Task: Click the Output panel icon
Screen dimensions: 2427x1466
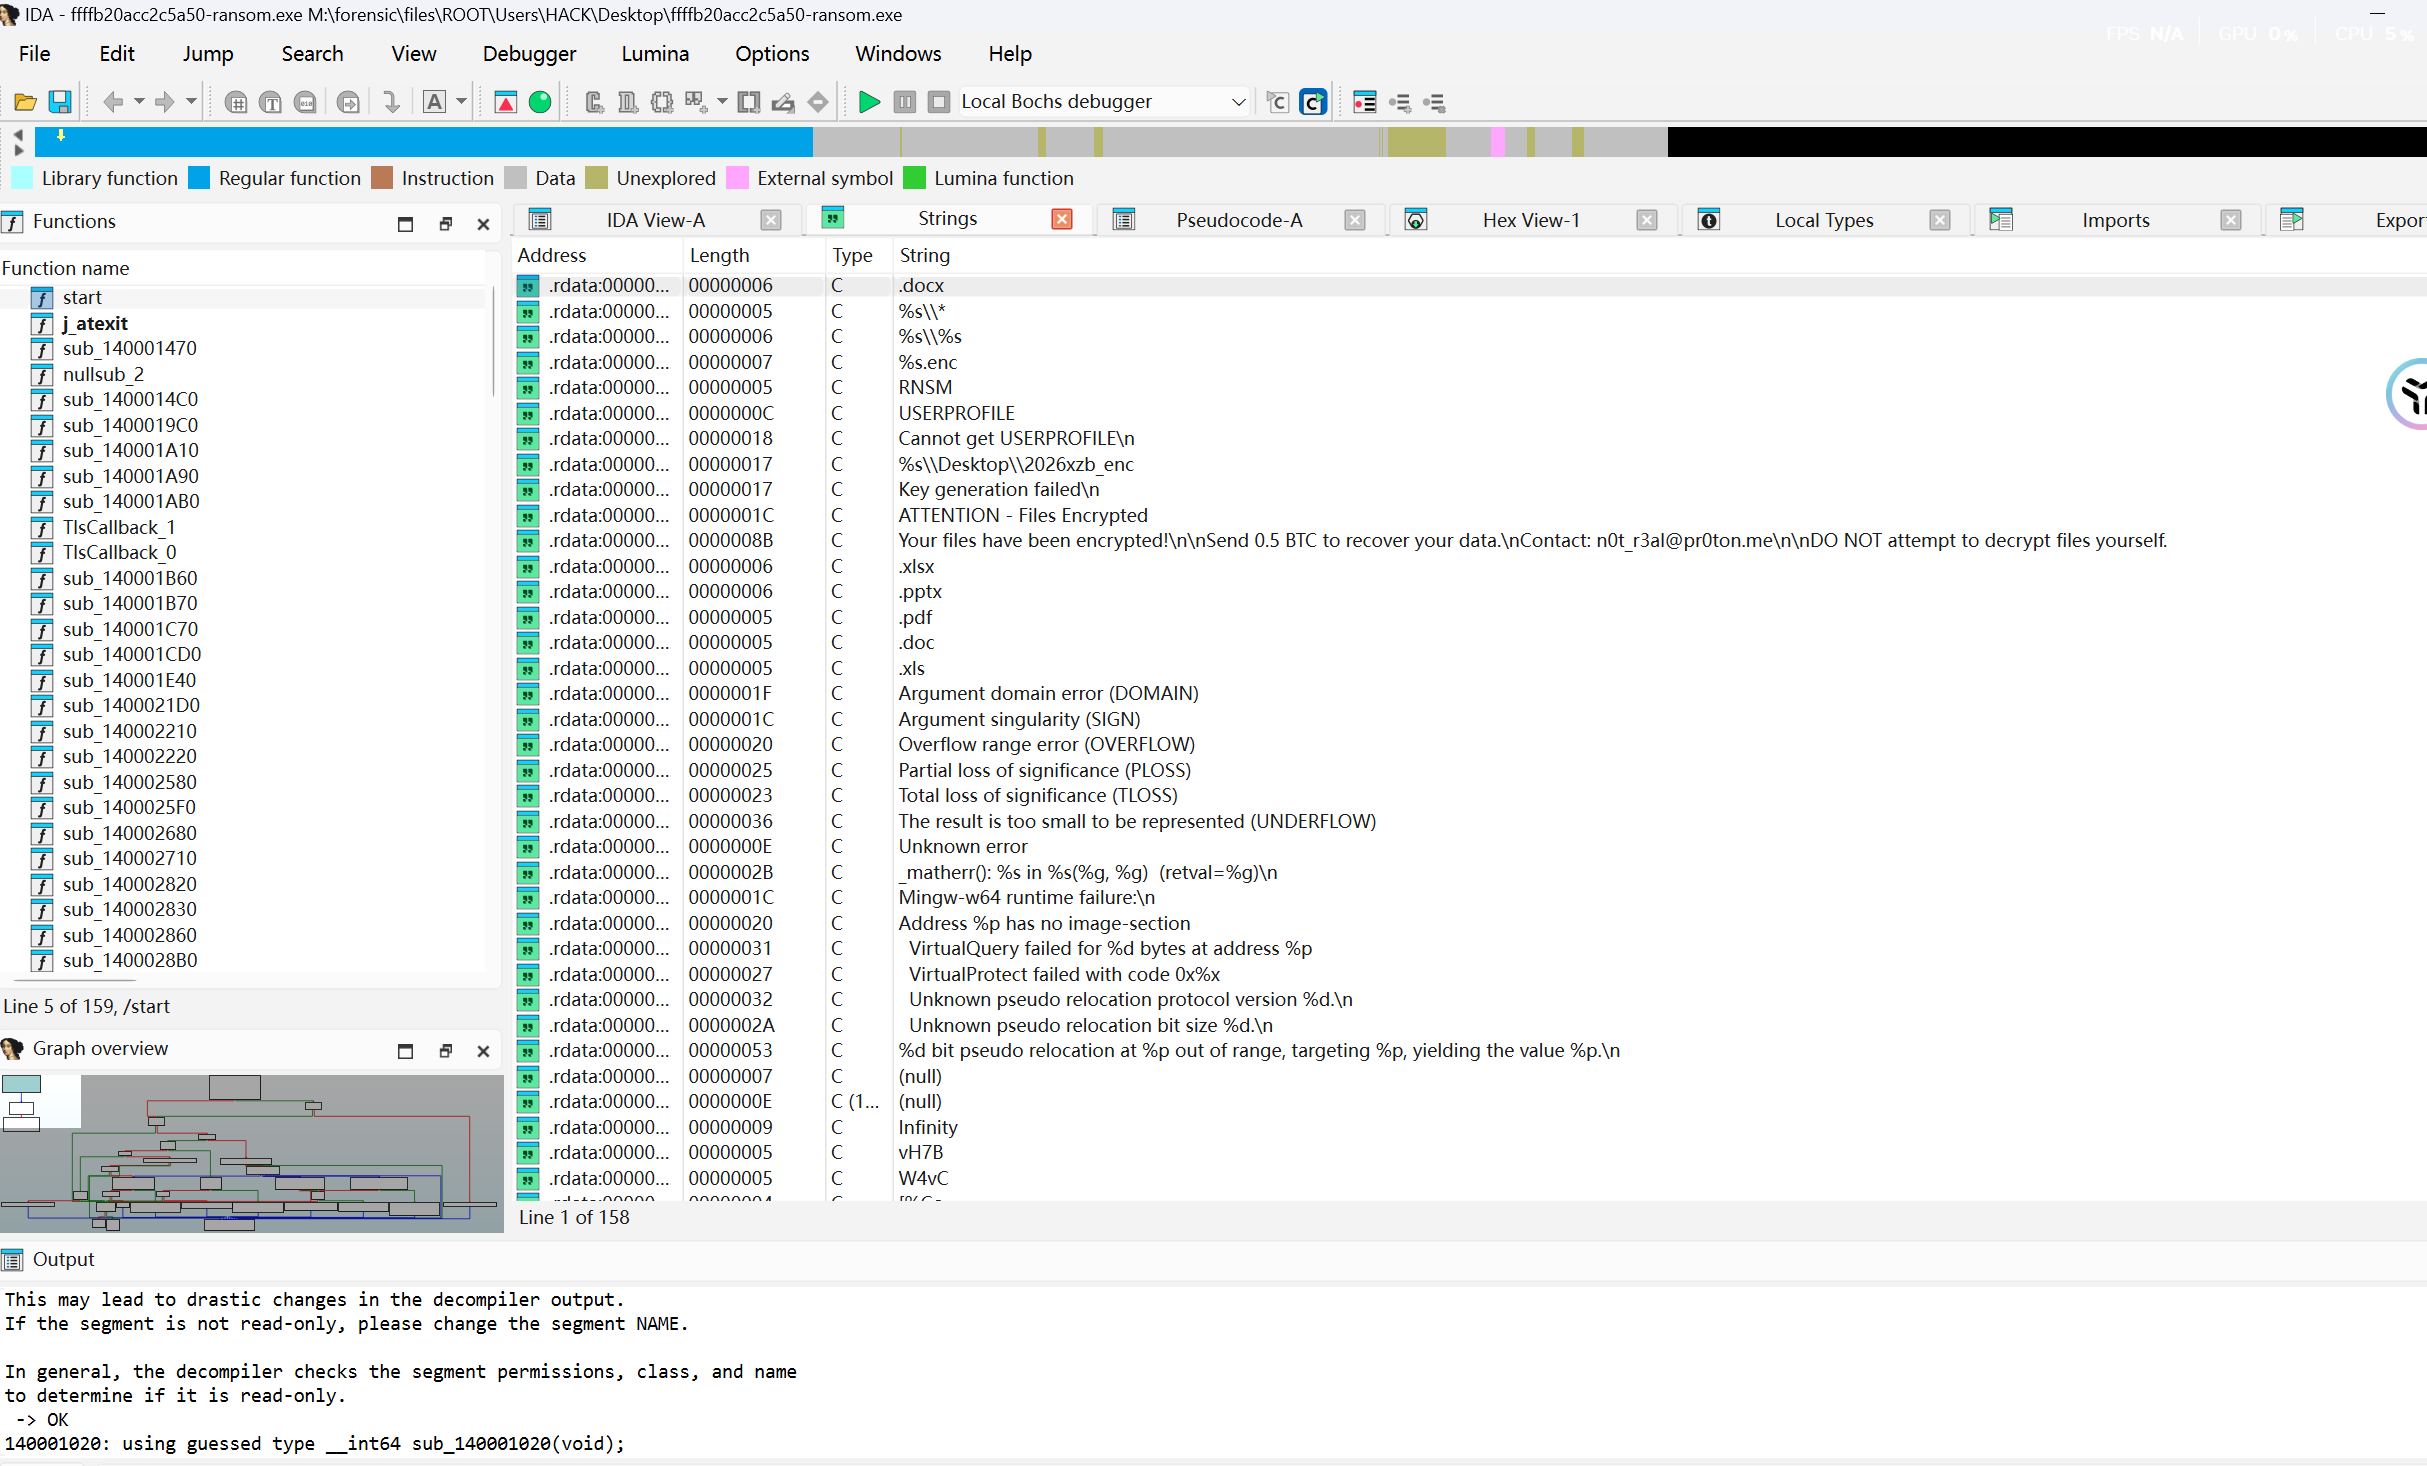Action: click(x=13, y=1260)
